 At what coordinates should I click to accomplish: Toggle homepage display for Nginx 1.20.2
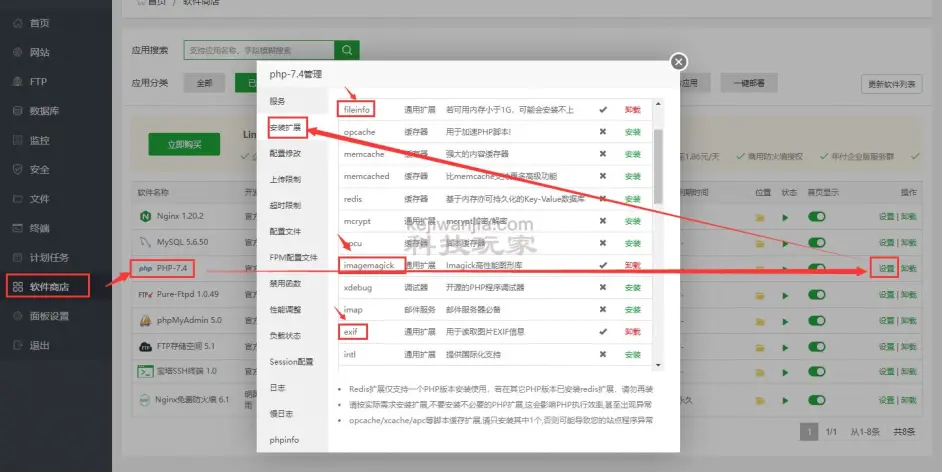[x=816, y=216]
